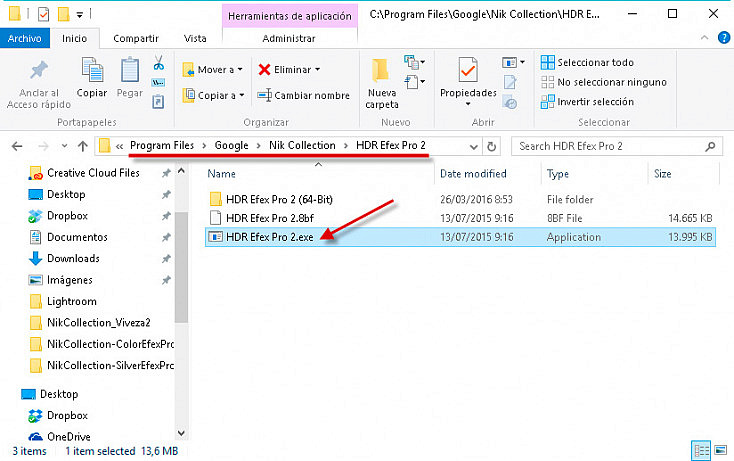Switch to the Vista ribbon tab

[x=195, y=38]
